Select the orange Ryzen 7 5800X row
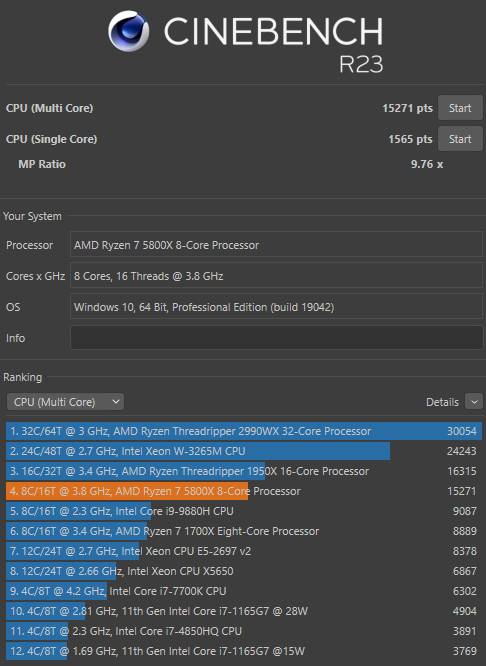Screen dimensions: 486x666 pyautogui.click(x=244, y=491)
